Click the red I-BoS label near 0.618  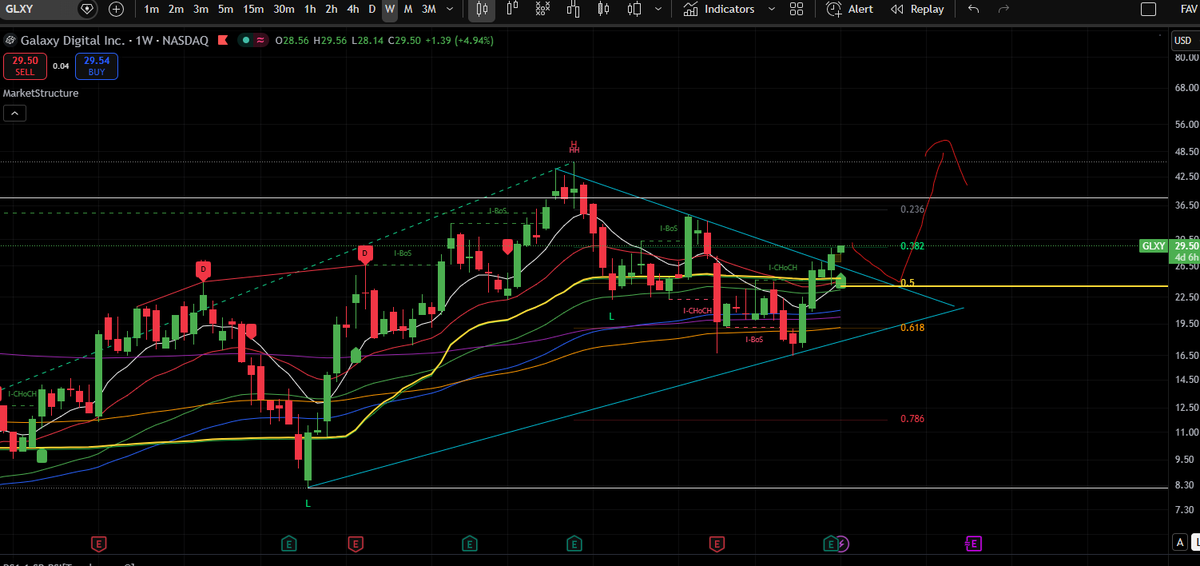(754, 340)
